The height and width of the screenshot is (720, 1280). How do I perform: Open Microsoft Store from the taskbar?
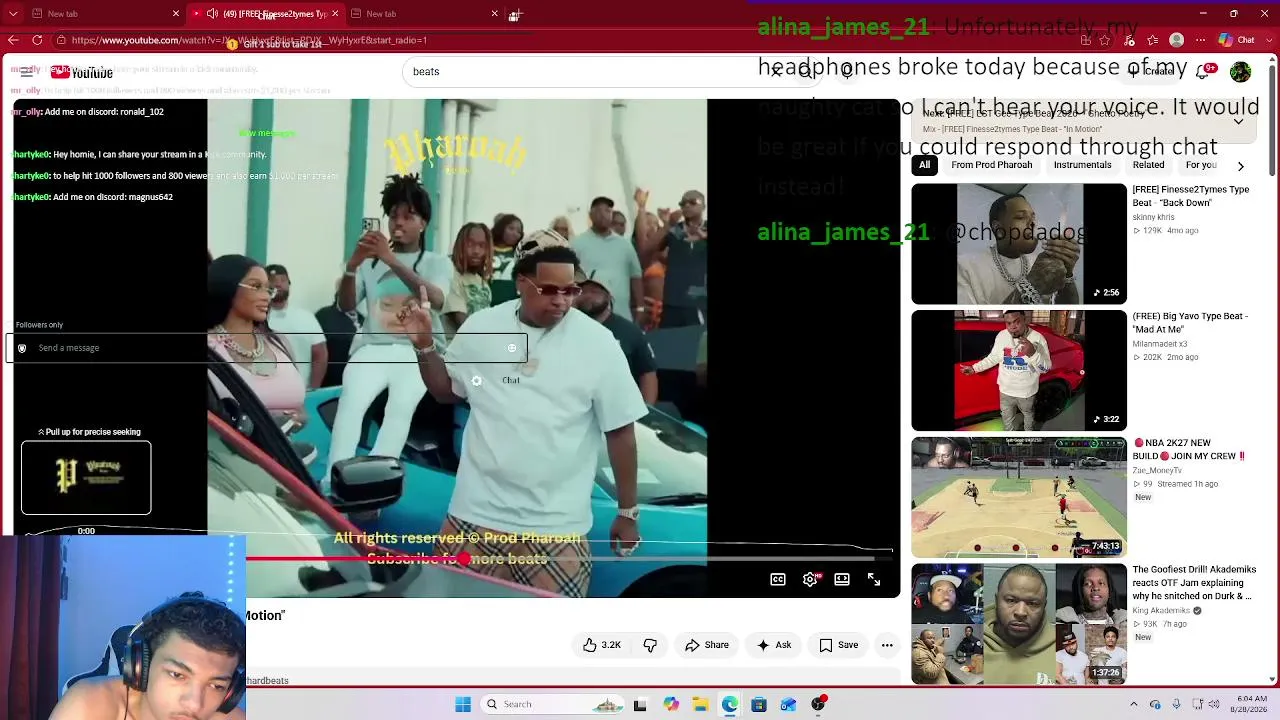[759, 704]
